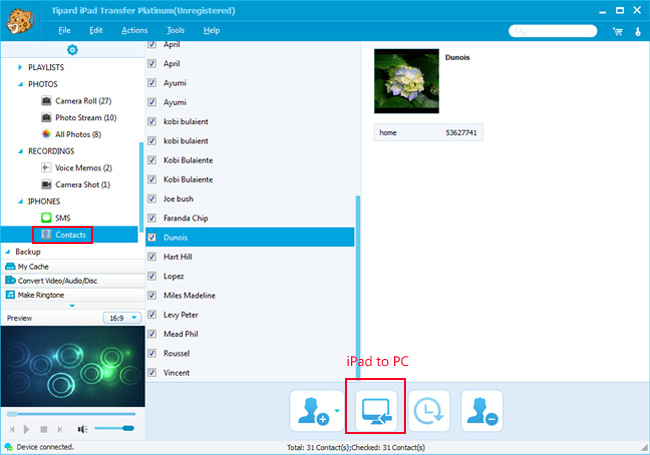Click the previous track button in preview
This screenshot has width=650, height=455.
click(12, 429)
